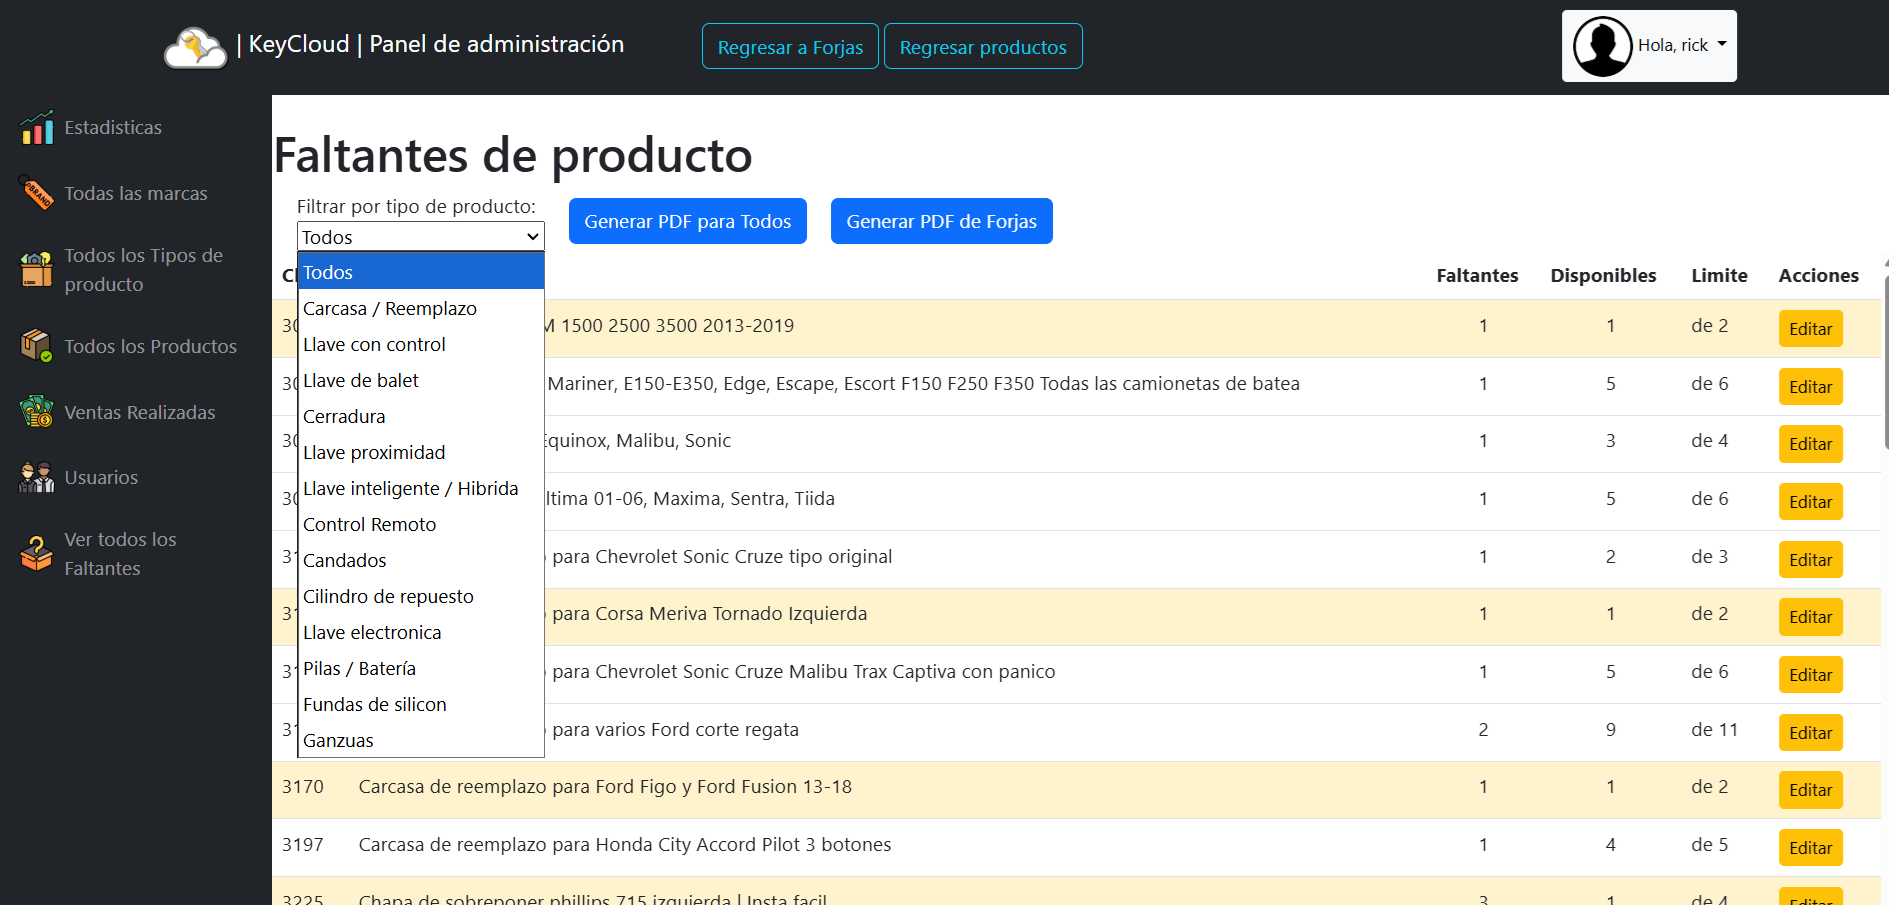
Task: Open the Usuarios people icon
Action: coord(37,478)
